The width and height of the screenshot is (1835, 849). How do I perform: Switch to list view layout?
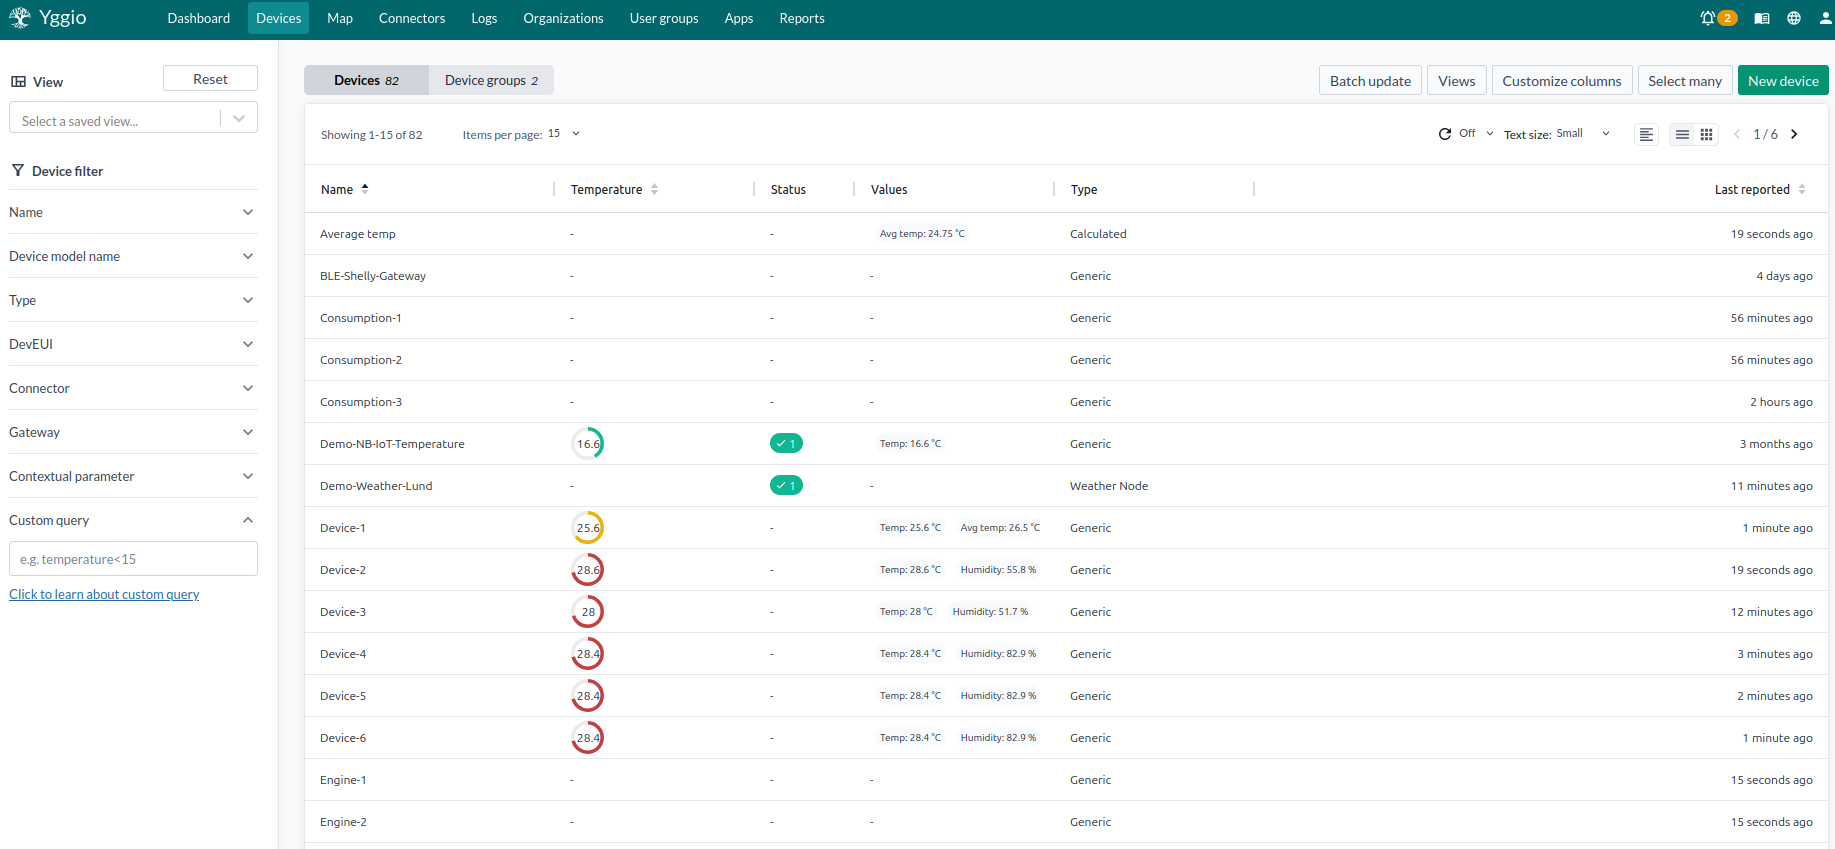click(x=1682, y=134)
